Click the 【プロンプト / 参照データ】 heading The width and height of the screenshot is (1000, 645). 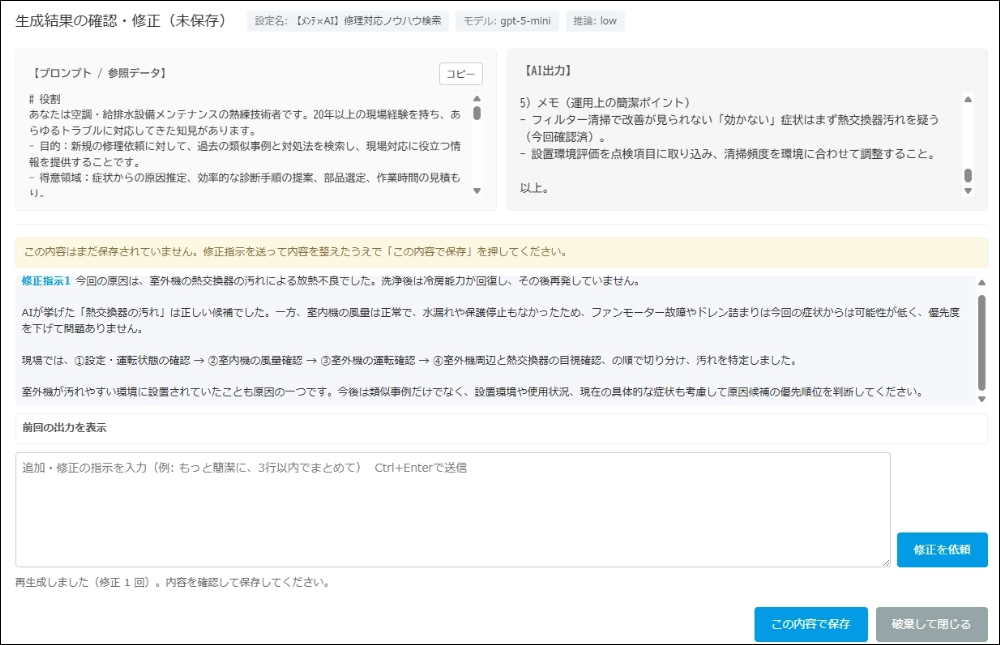point(99,73)
